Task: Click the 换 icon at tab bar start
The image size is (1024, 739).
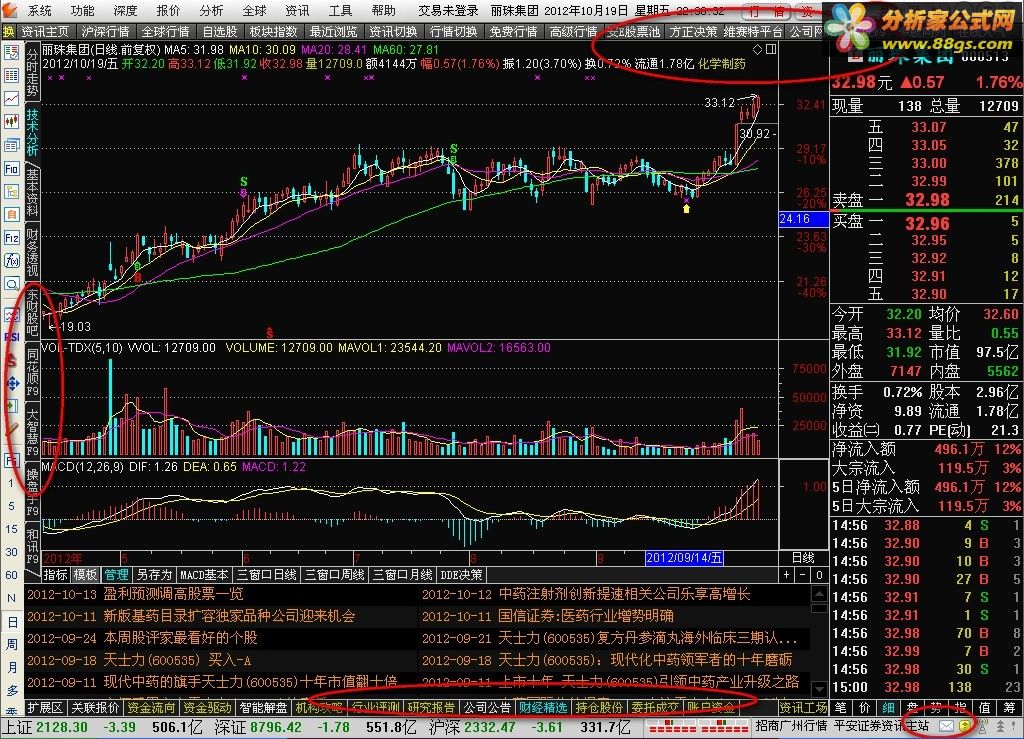Action: [x=8, y=31]
